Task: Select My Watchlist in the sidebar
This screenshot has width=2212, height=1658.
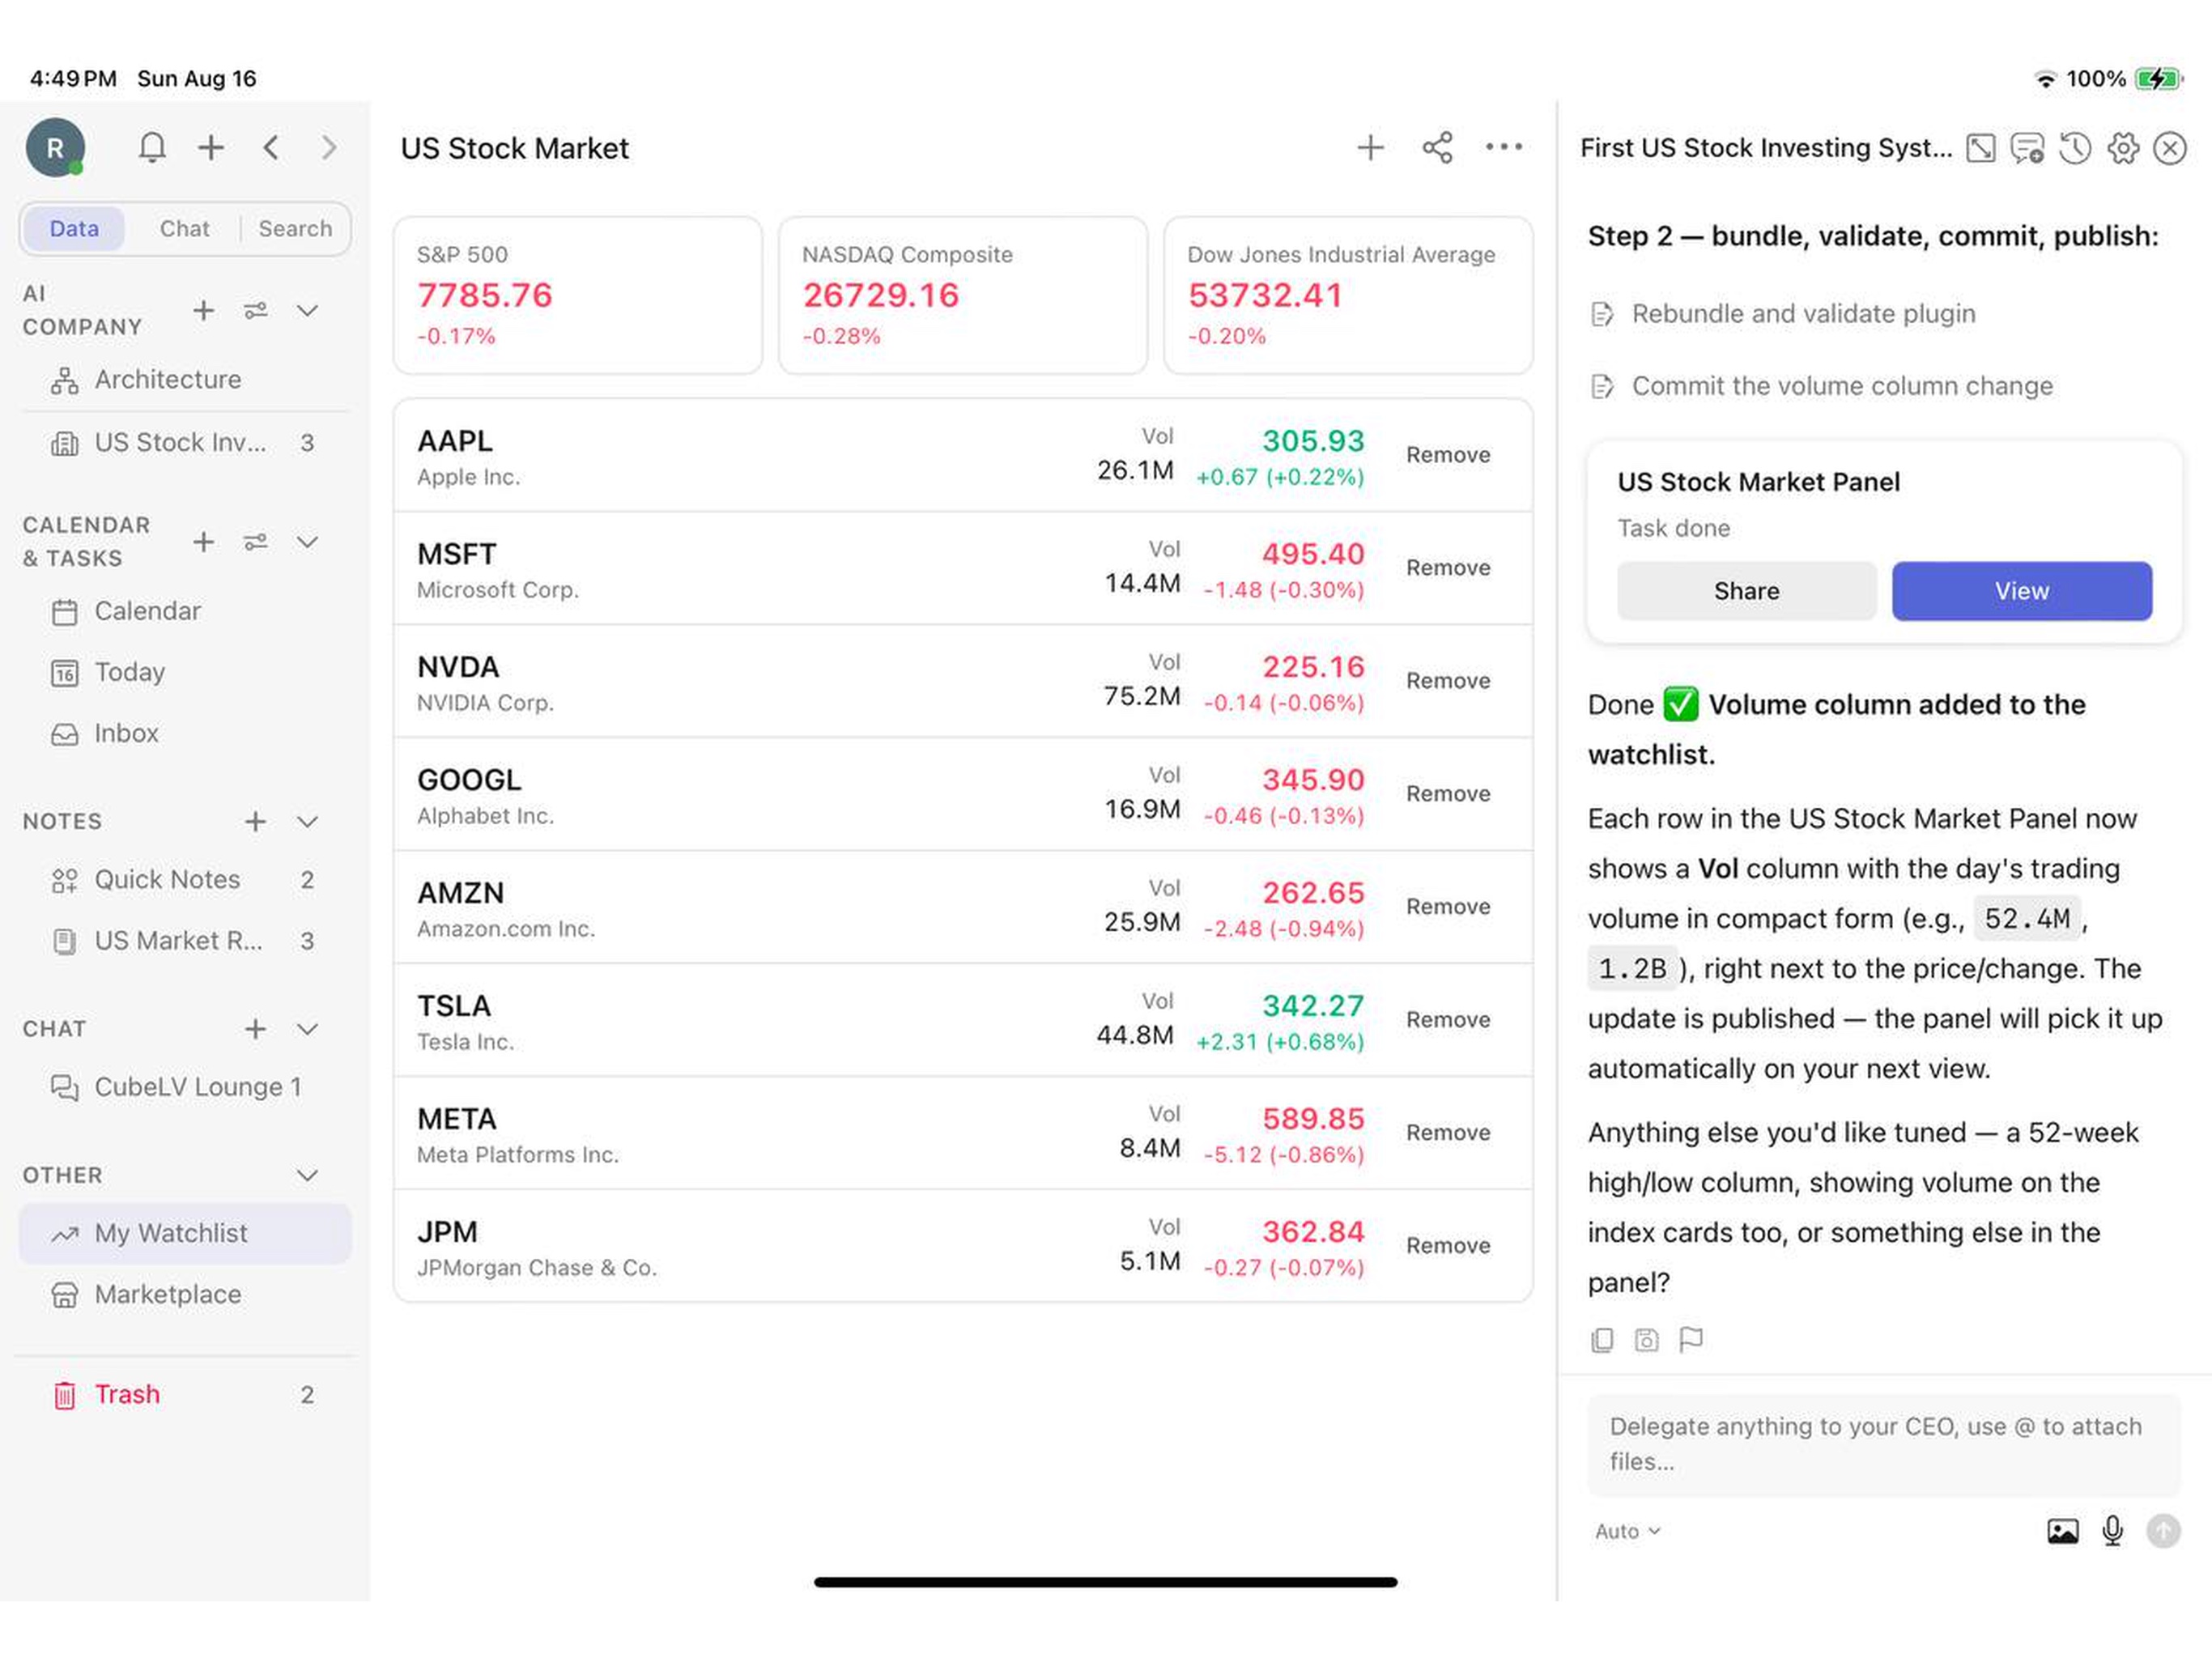Action: [x=185, y=1234]
